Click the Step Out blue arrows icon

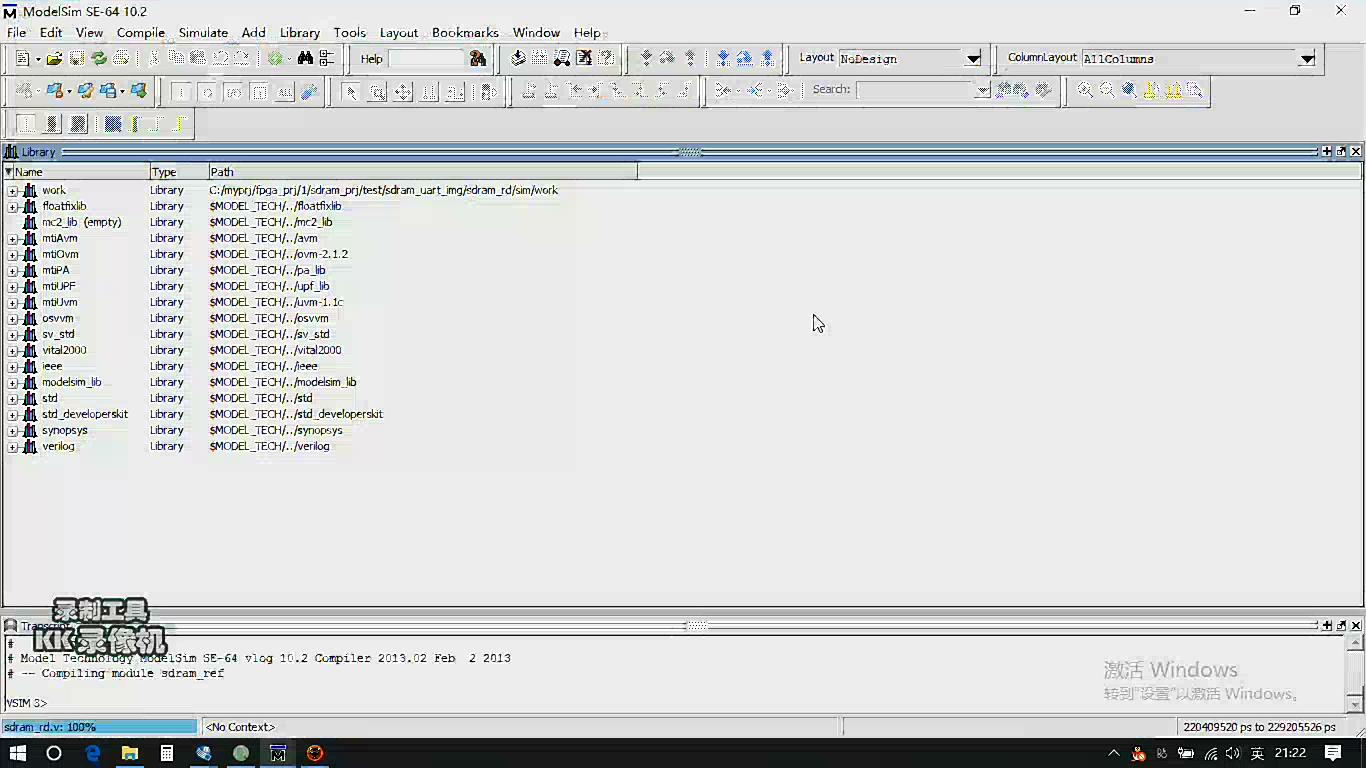767,59
